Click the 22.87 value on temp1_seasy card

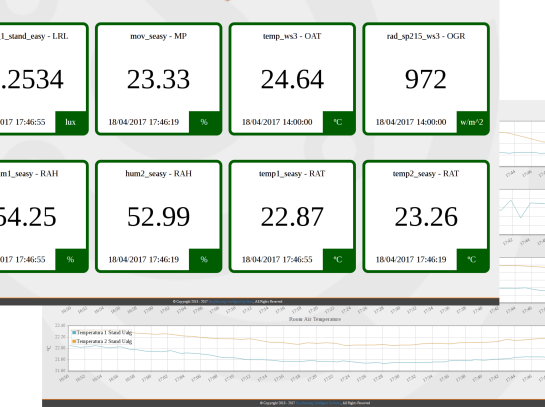[x=292, y=217]
